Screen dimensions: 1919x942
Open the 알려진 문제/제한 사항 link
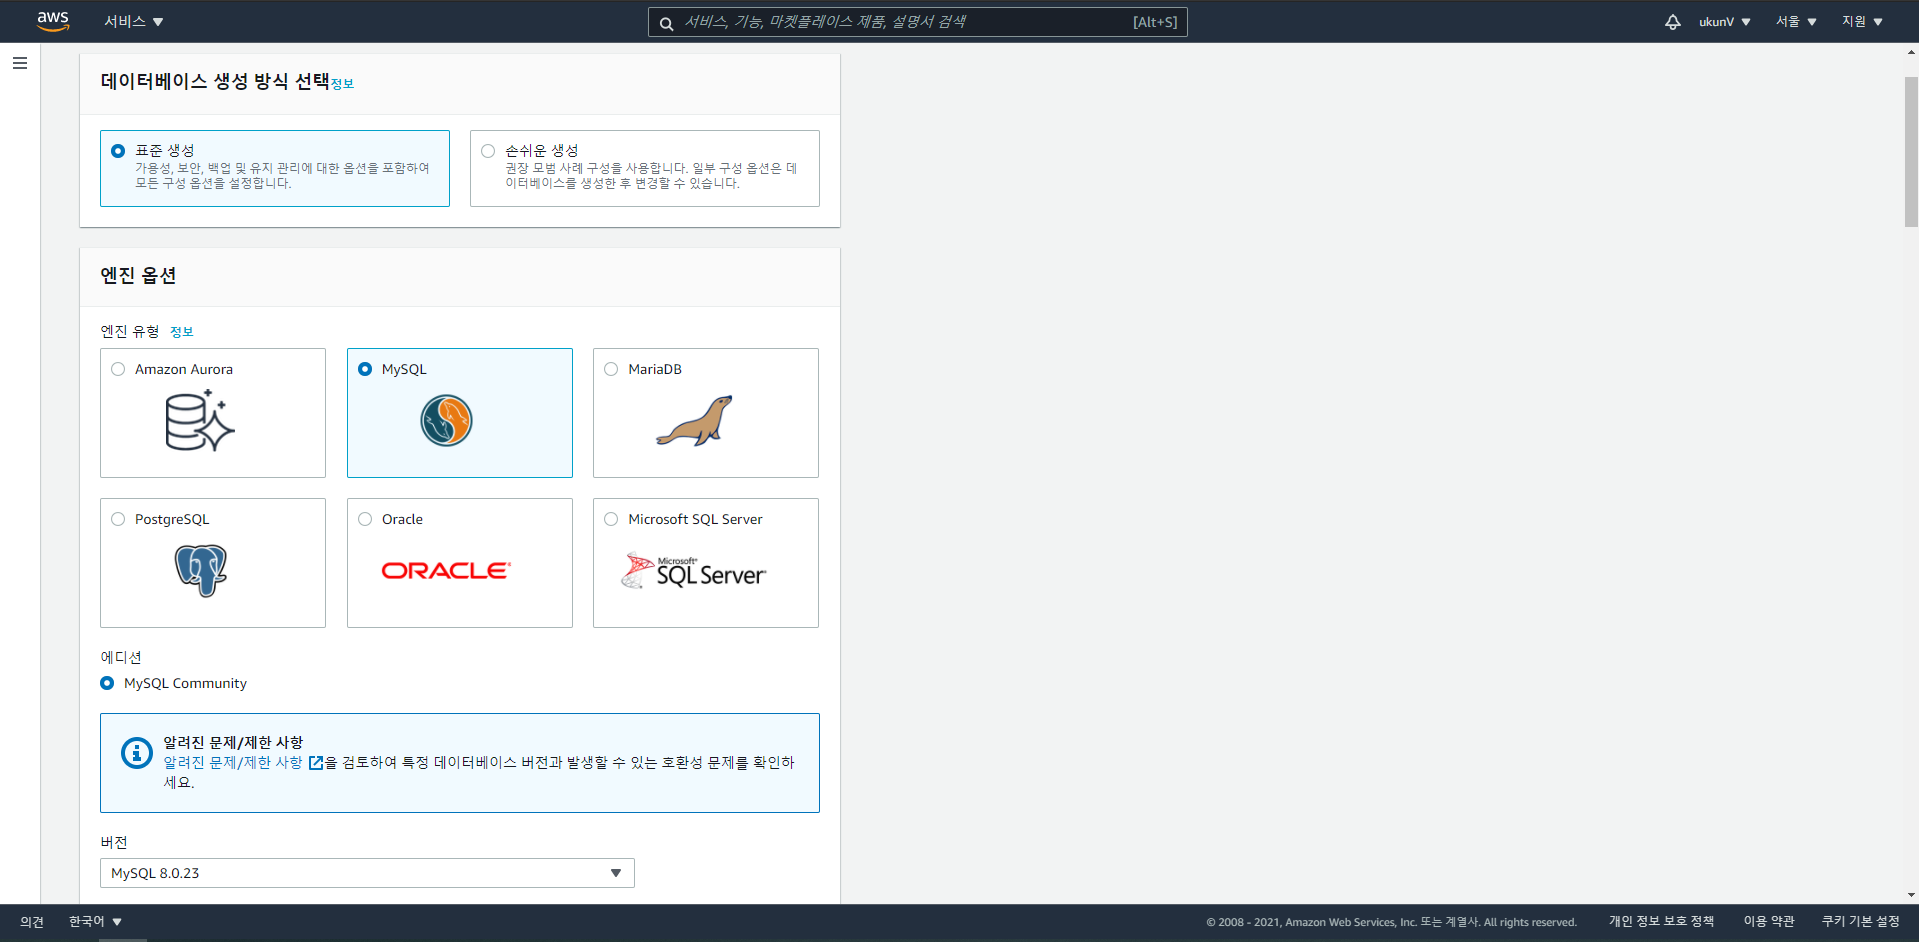[233, 763]
